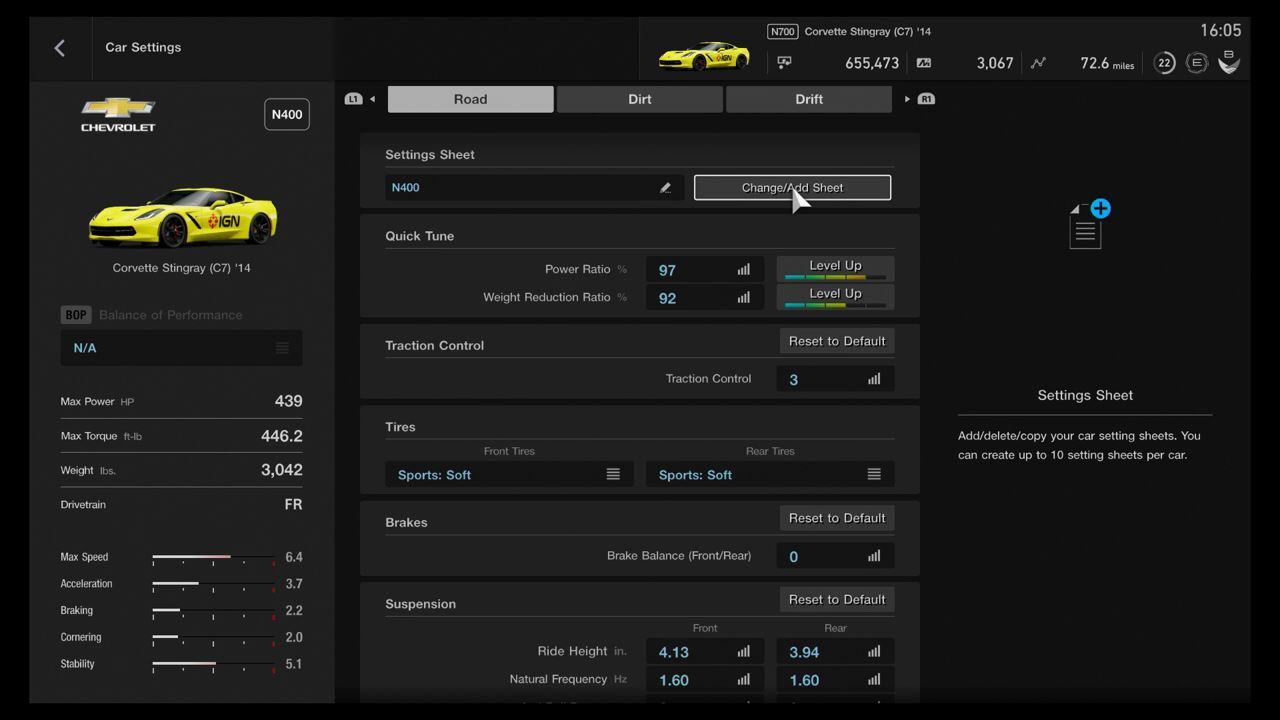Click the pencil icon to rename sheet N400
Viewport: 1280px width, 720px height.
(x=665, y=188)
